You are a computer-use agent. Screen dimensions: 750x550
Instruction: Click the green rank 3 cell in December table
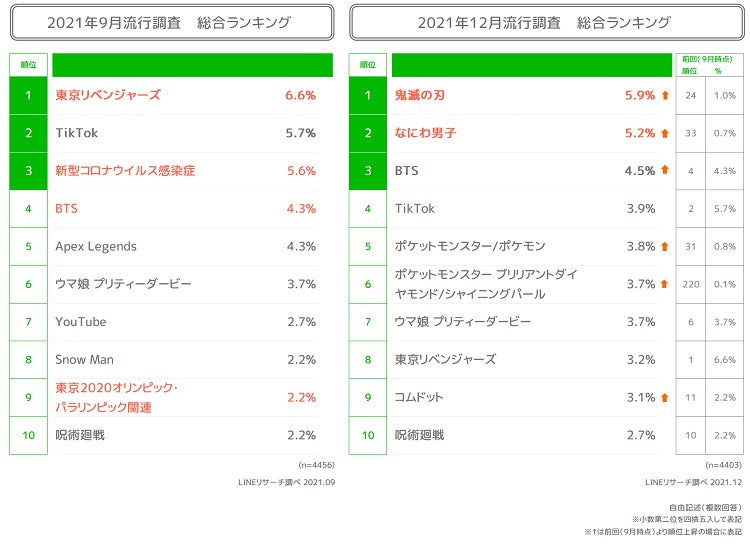pos(367,171)
